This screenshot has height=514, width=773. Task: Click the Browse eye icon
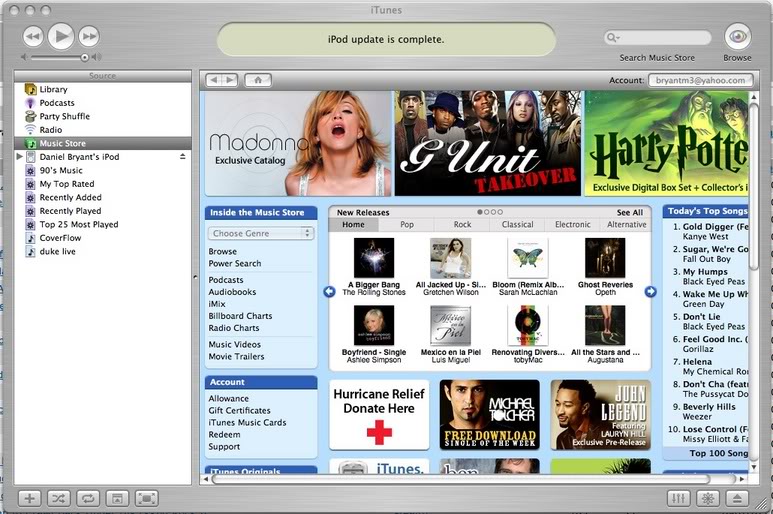[x=738, y=36]
